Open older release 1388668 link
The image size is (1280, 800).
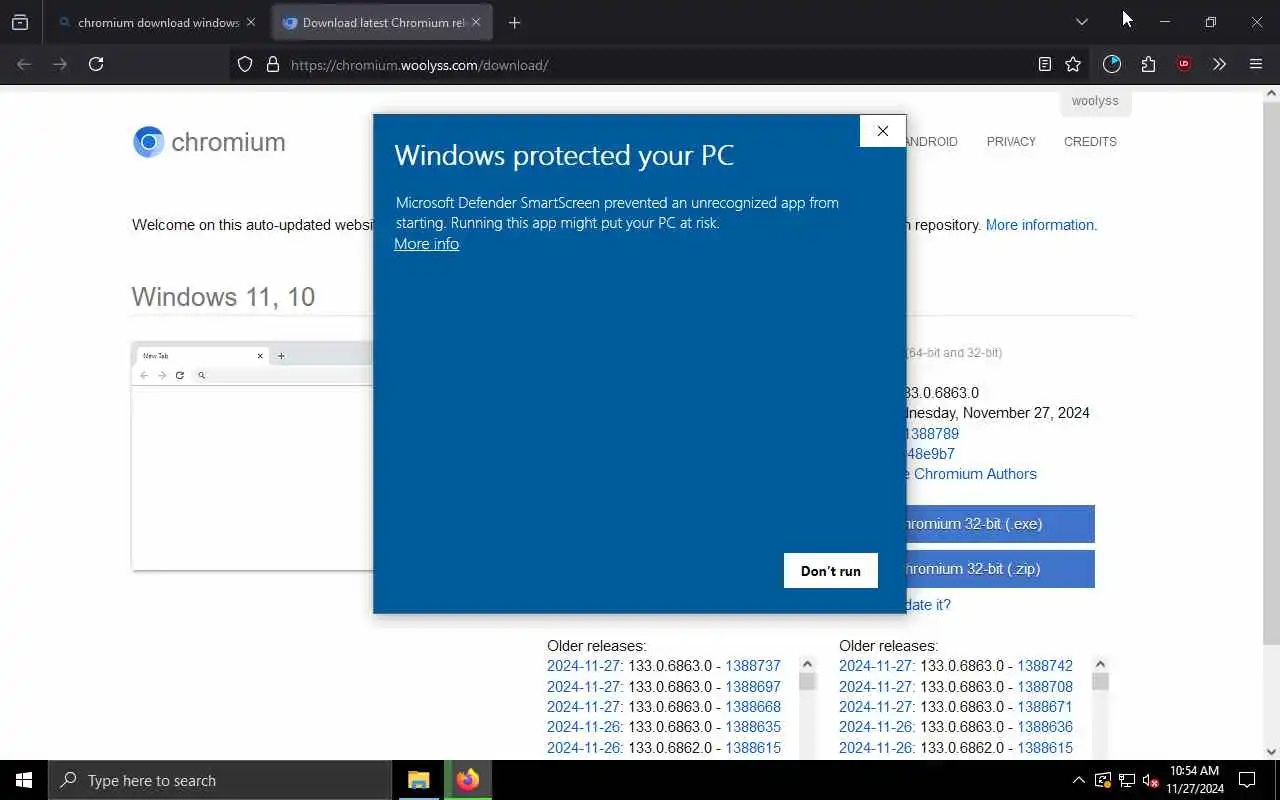tap(753, 707)
